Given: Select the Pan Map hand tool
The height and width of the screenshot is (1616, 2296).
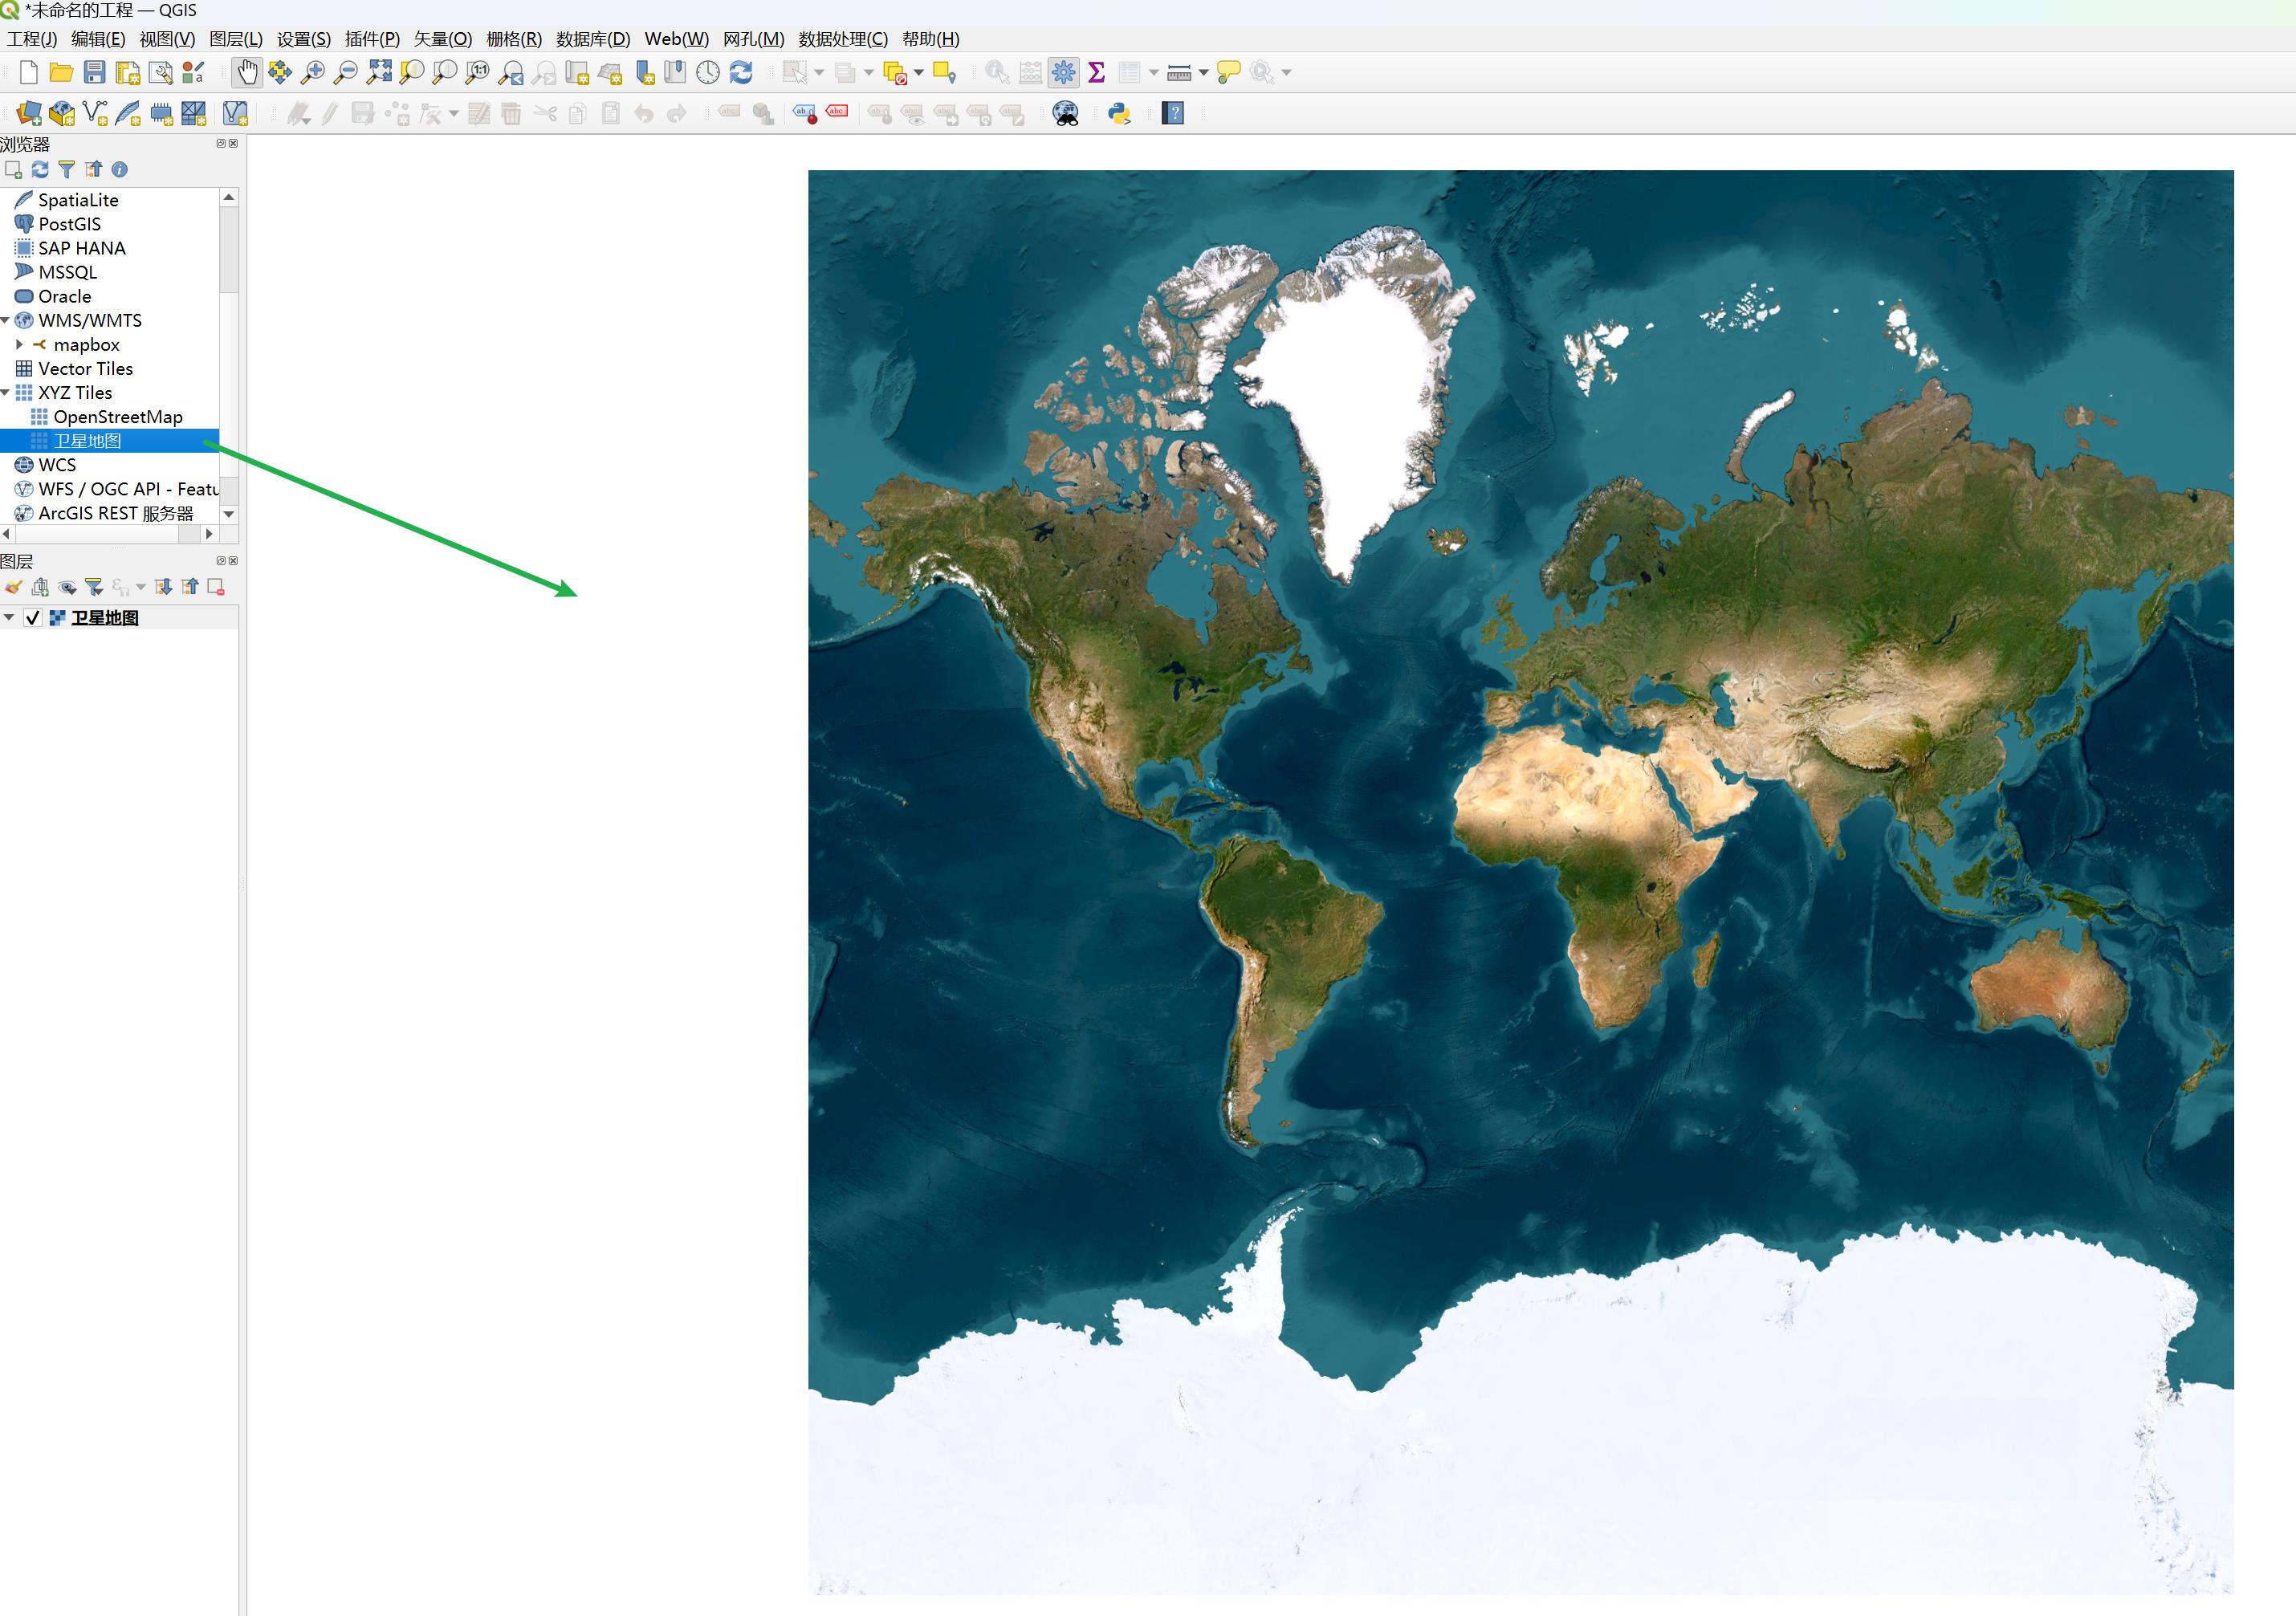Looking at the screenshot, I should (246, 72).
